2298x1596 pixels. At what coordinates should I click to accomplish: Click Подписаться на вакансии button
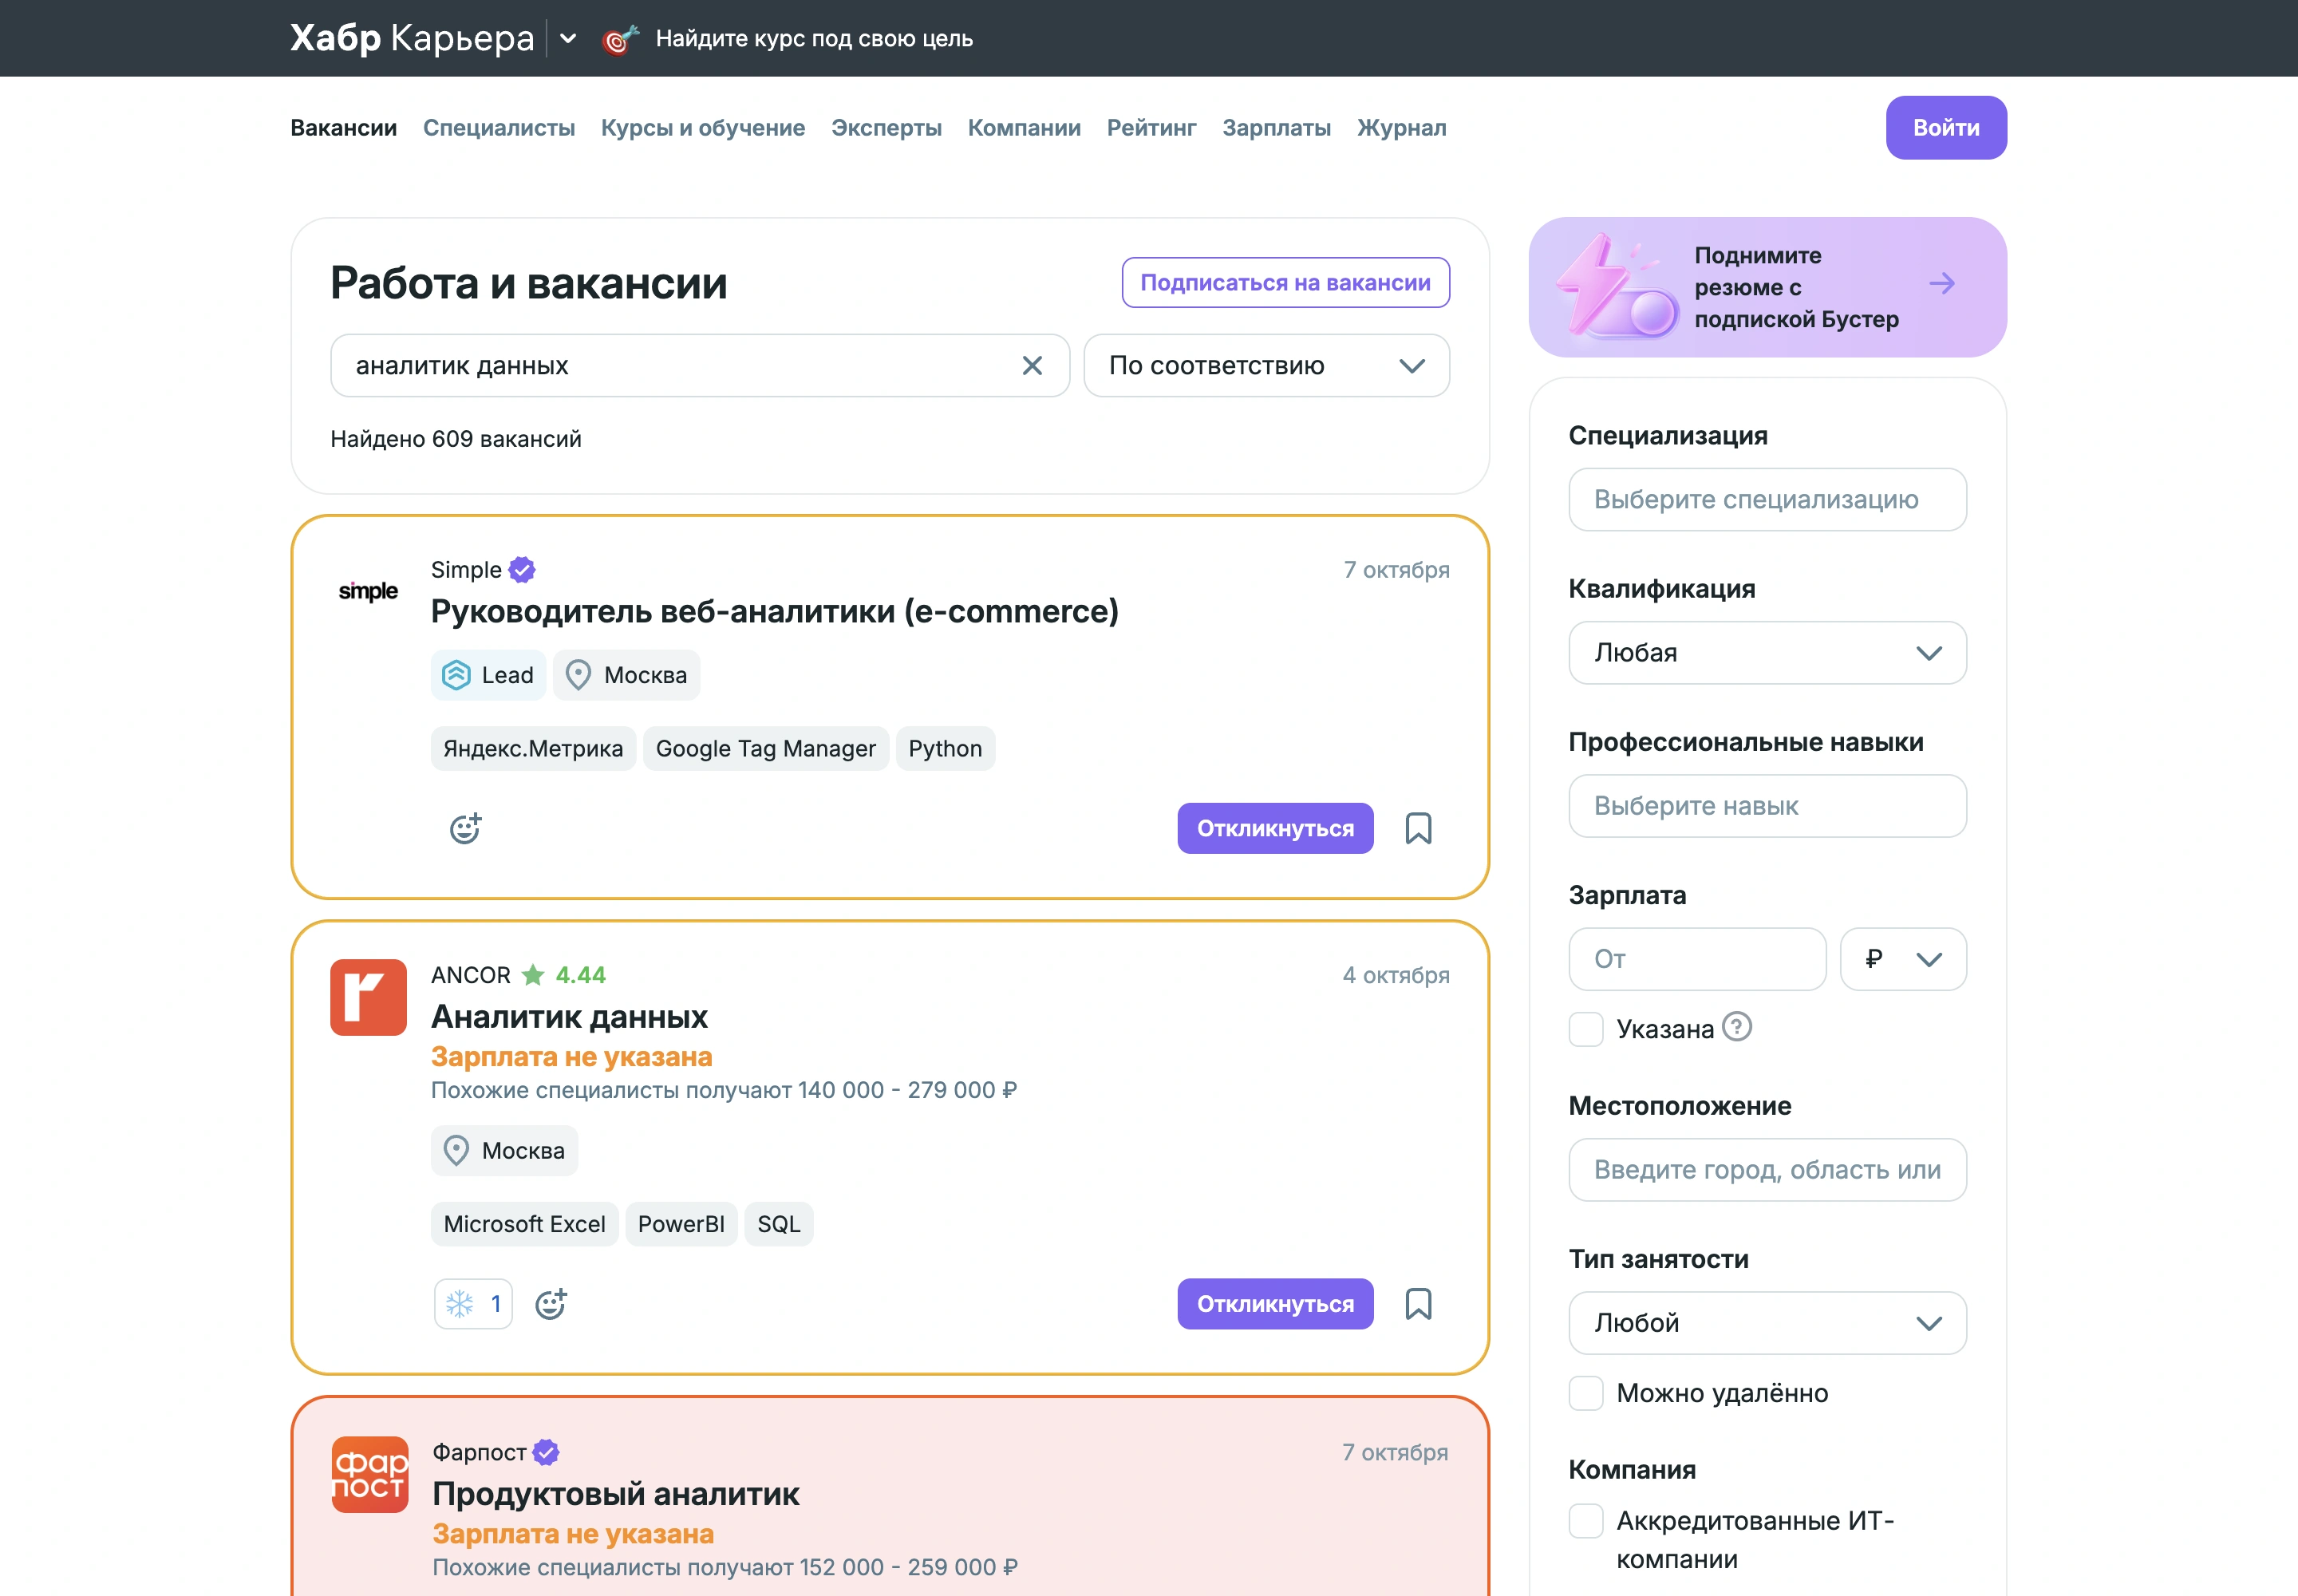pos(1285,283)
